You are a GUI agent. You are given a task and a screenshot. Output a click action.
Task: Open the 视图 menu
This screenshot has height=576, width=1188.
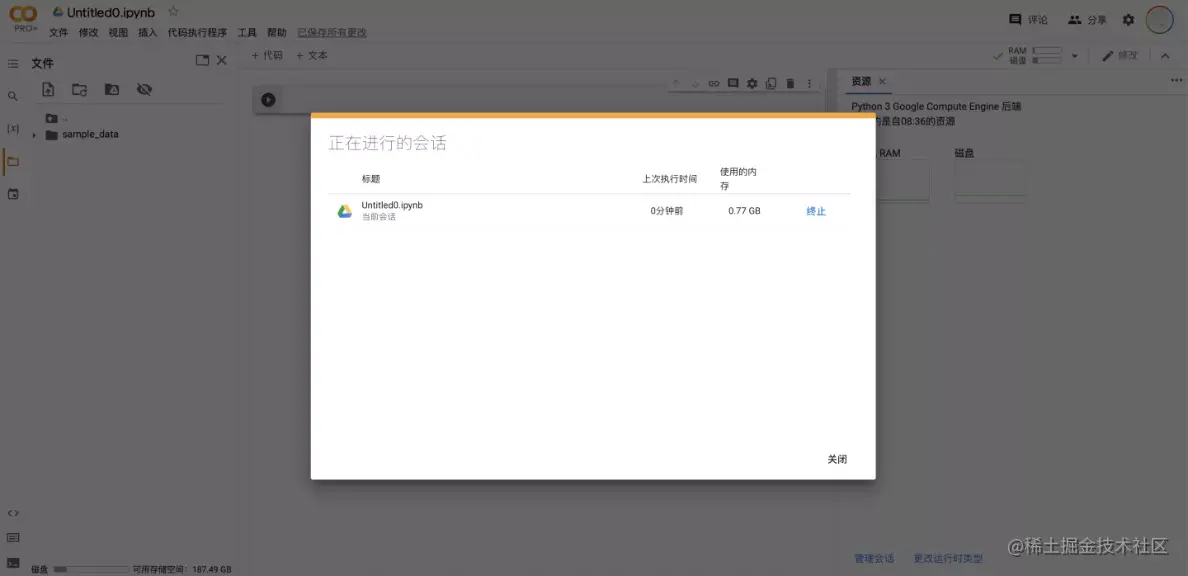pos(118,33)
